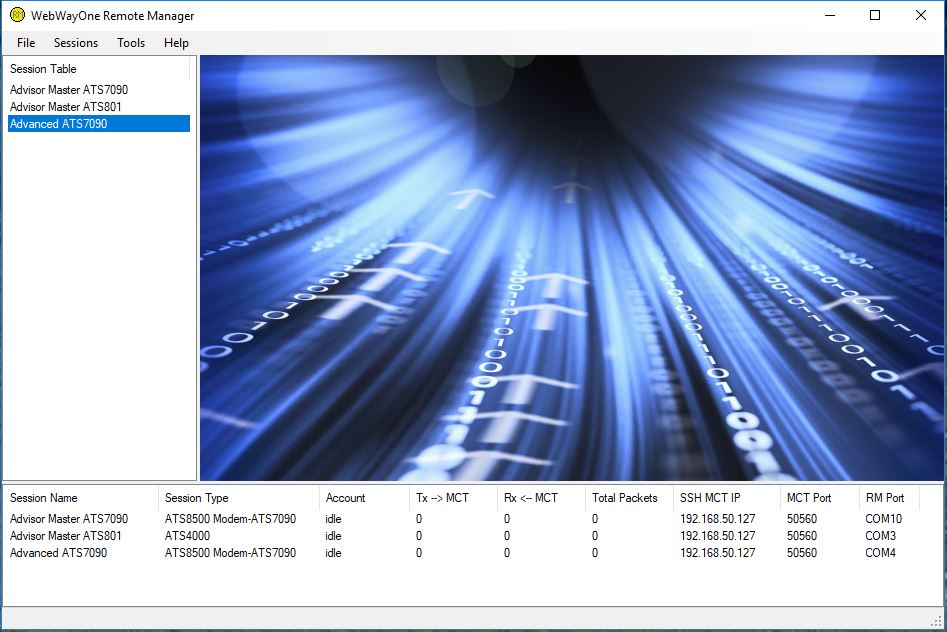Select Advisor Master ATS7090 in Session Table
The width and height of the screenshot is (947, 632).
69,90
